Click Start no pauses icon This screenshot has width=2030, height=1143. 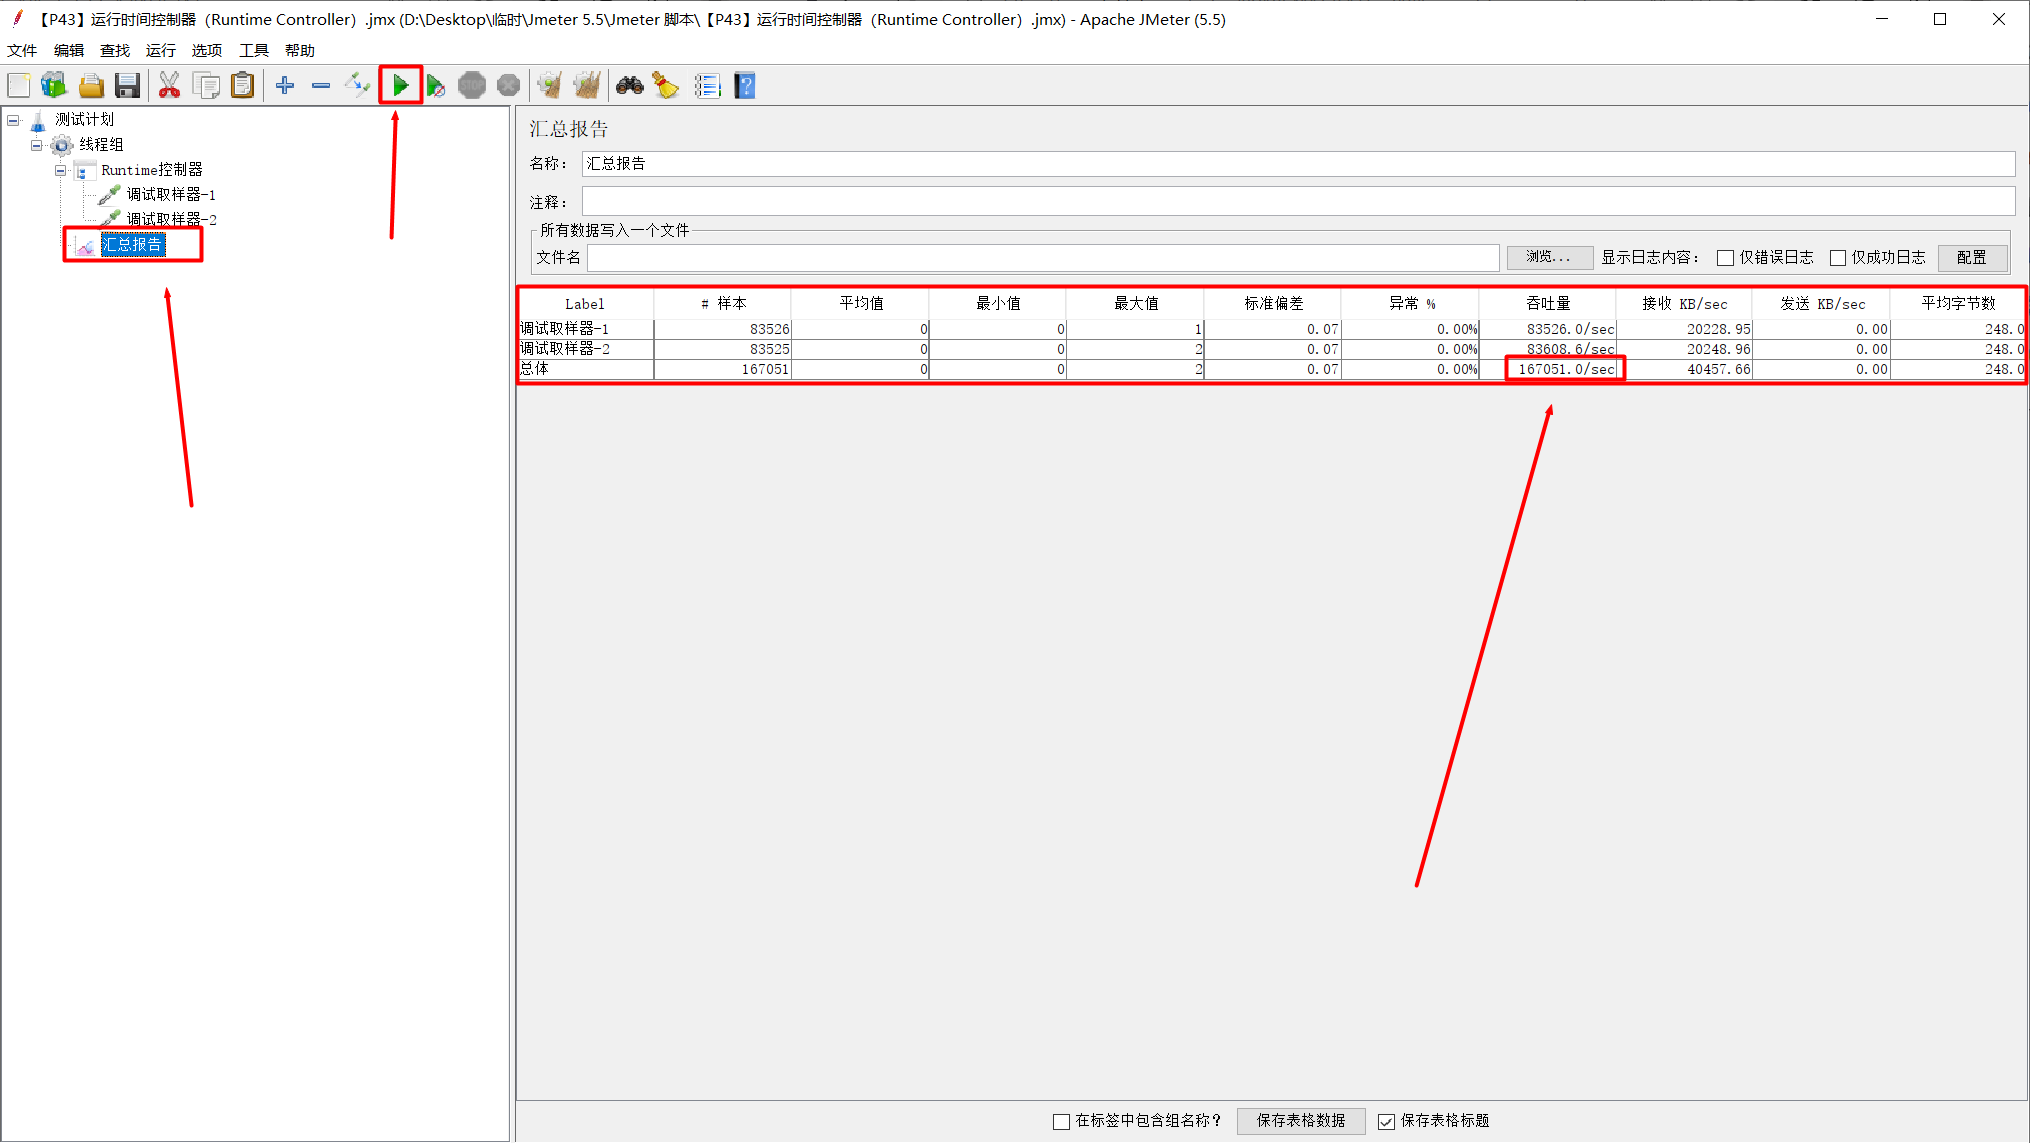click(x=436, y=86)
